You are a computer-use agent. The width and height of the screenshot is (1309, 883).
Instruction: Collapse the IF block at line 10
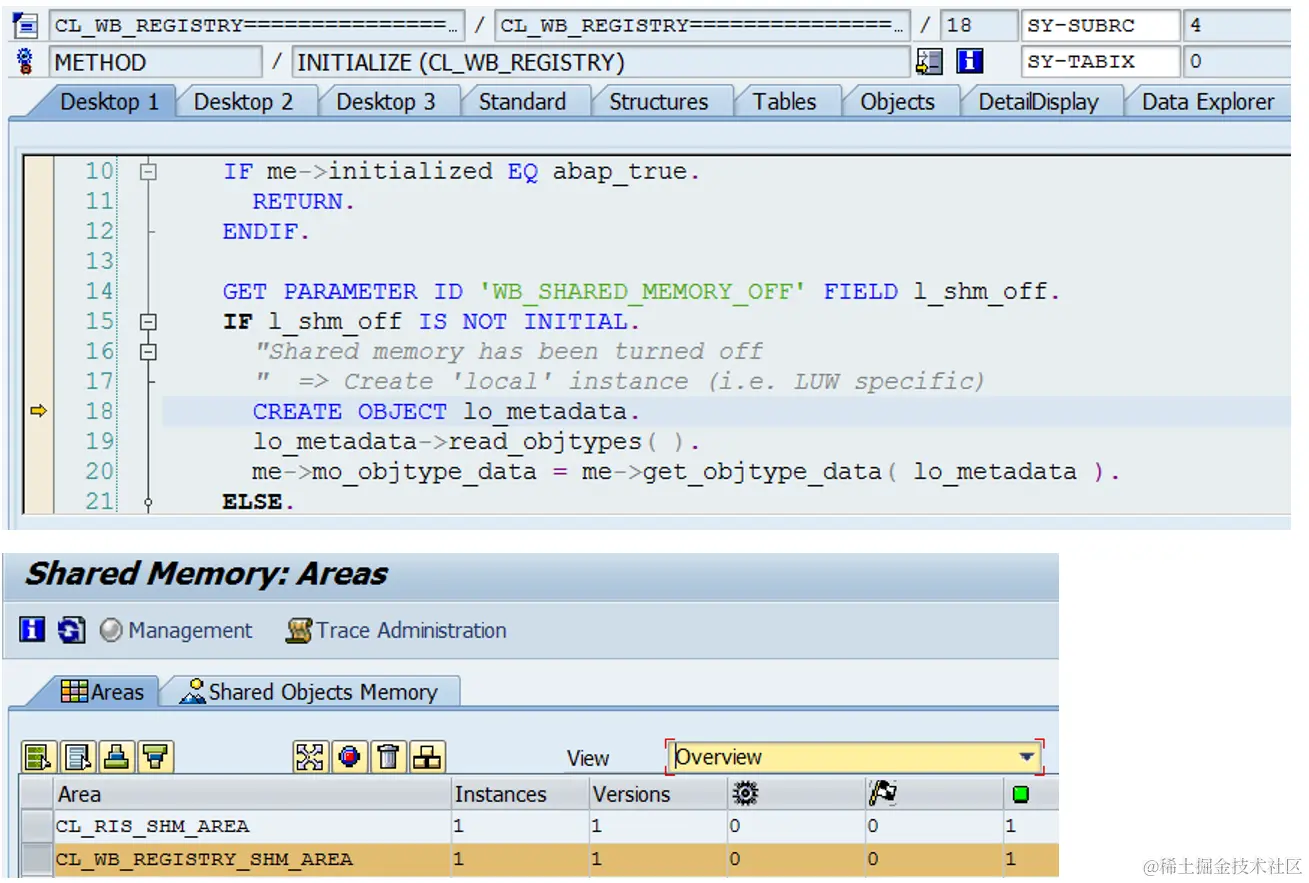click(x=148, y=172)
